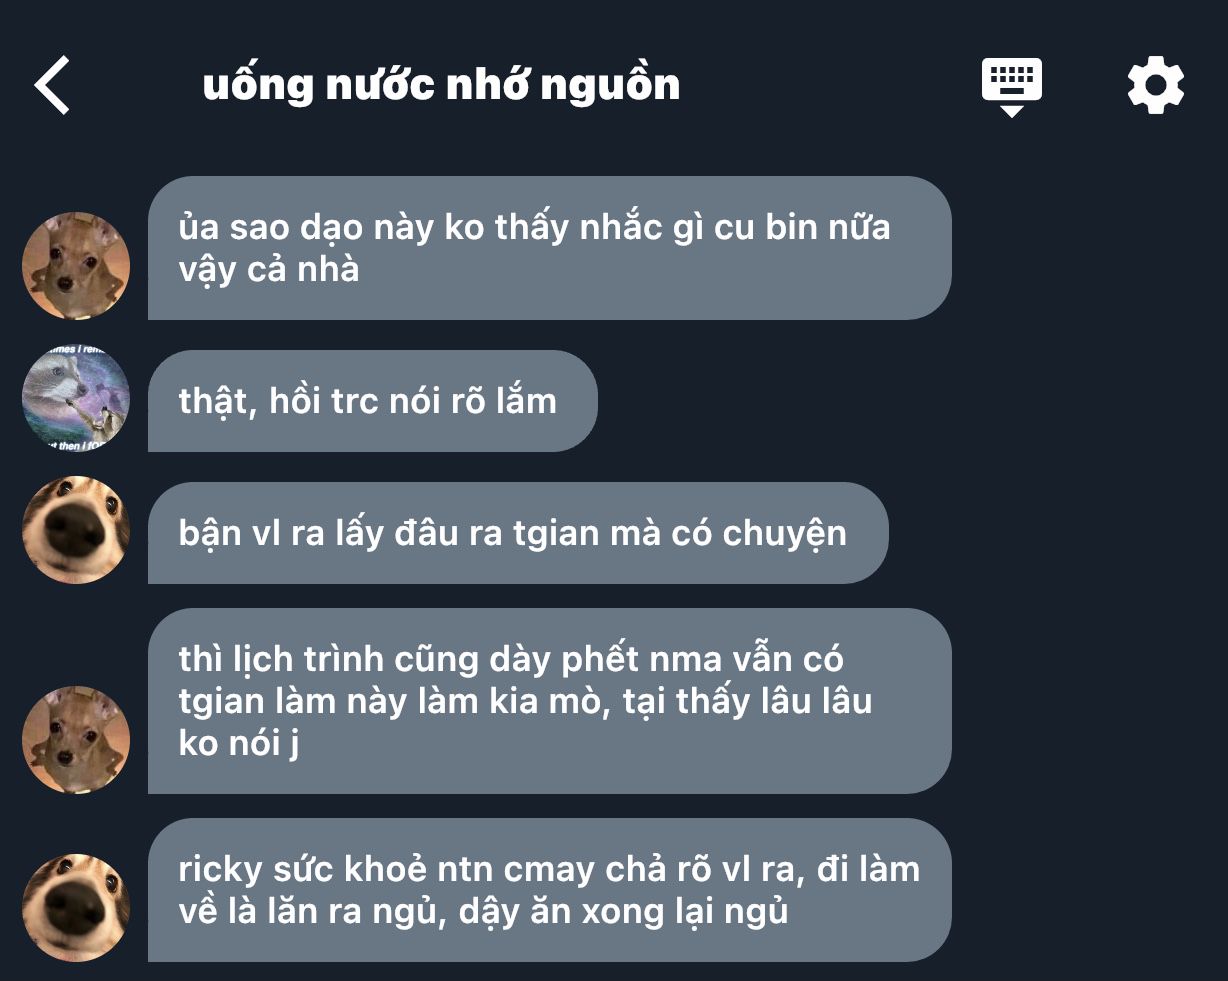Click the words 'ko nói j' in fourth message
1228x981 pixels.
pyautogui.click(x=239, y=743)
